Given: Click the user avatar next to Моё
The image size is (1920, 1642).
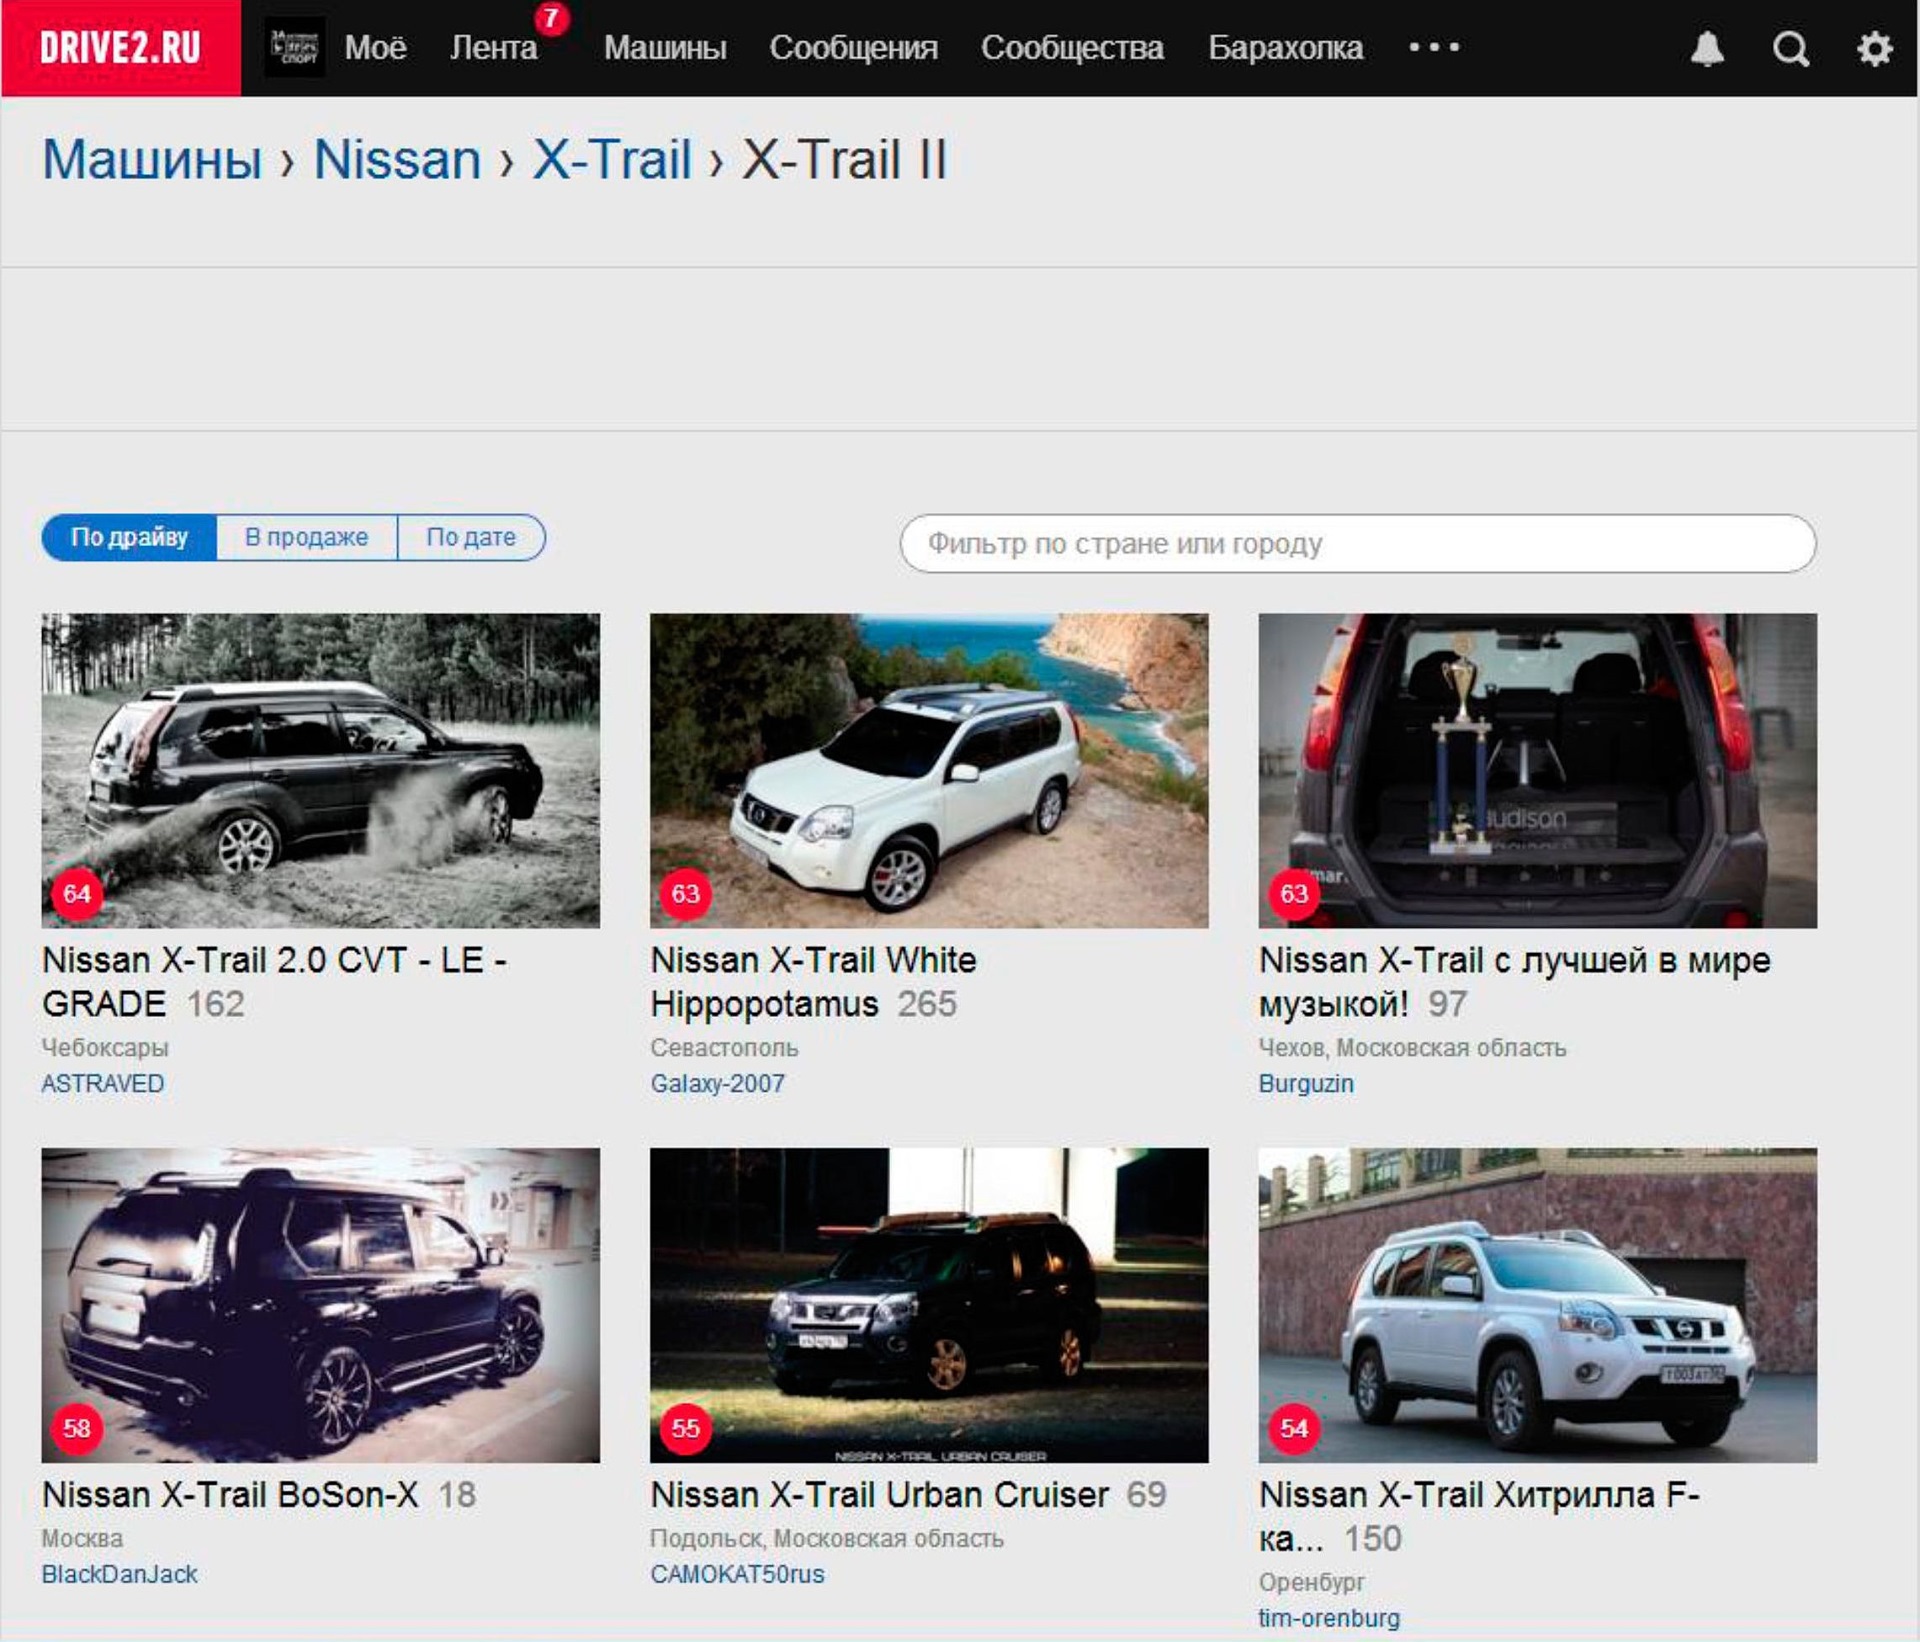Looking at the screenshot, I should [x=294, y=47].
